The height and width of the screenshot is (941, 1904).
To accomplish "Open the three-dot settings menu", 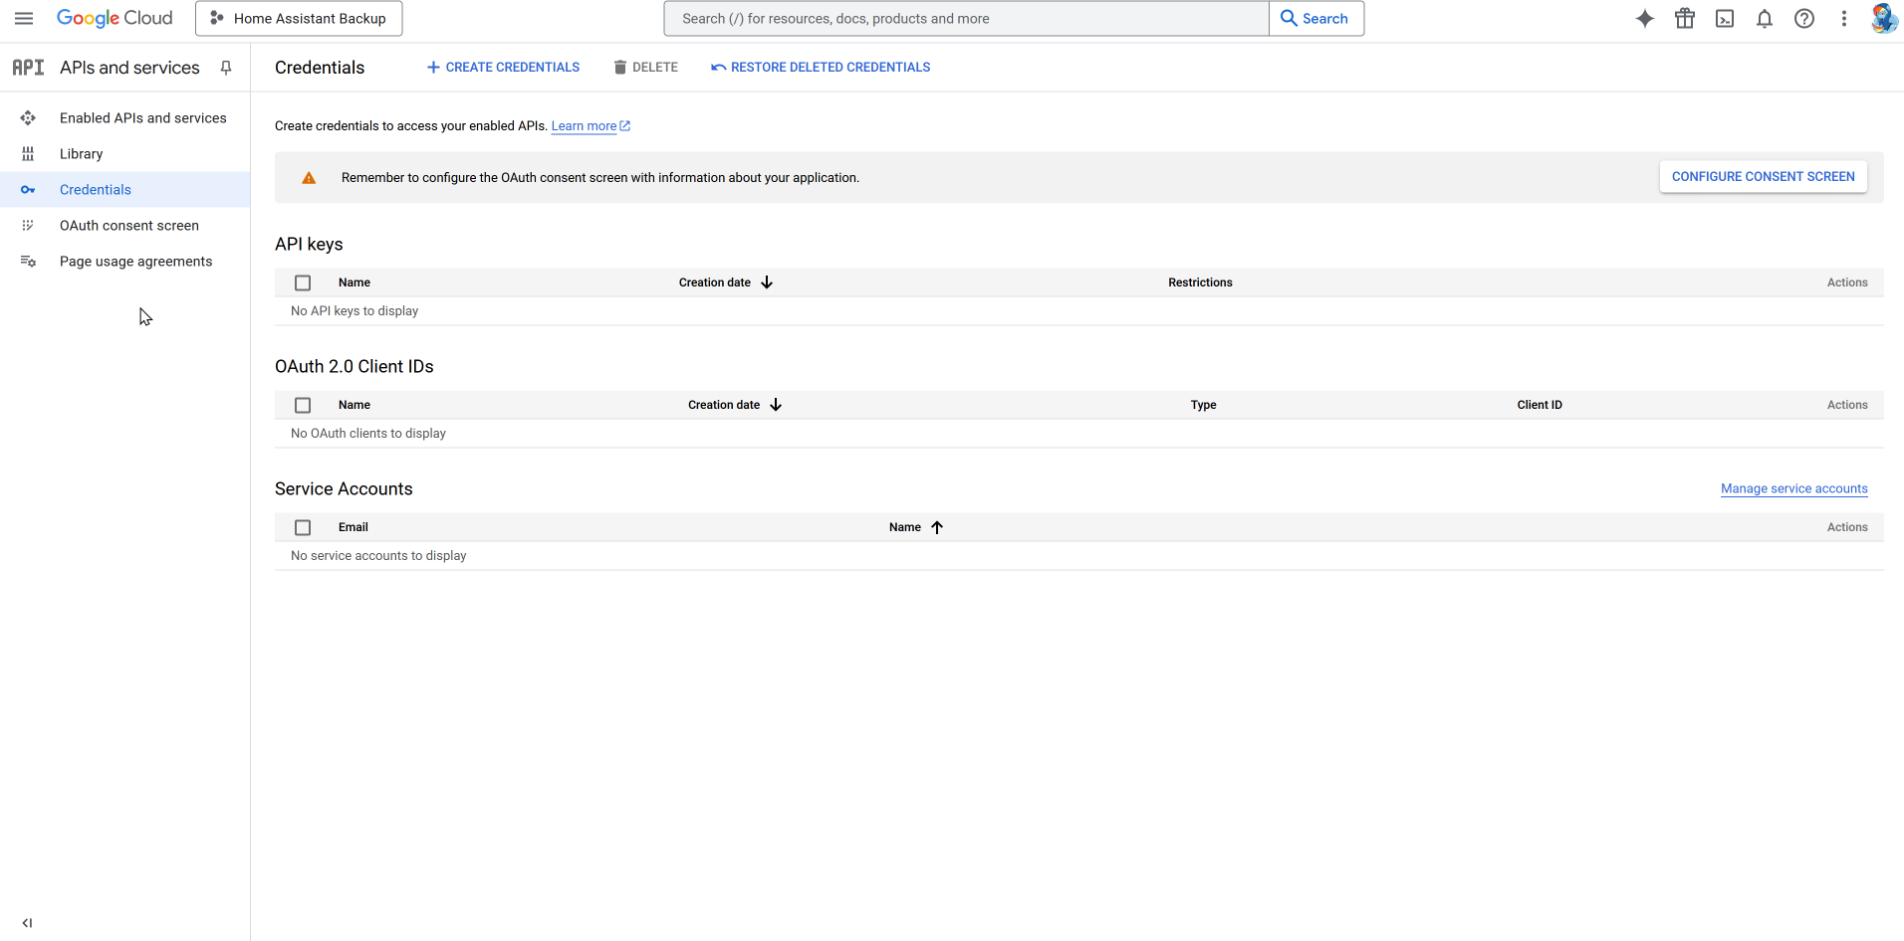I will tap(1844, 18).
